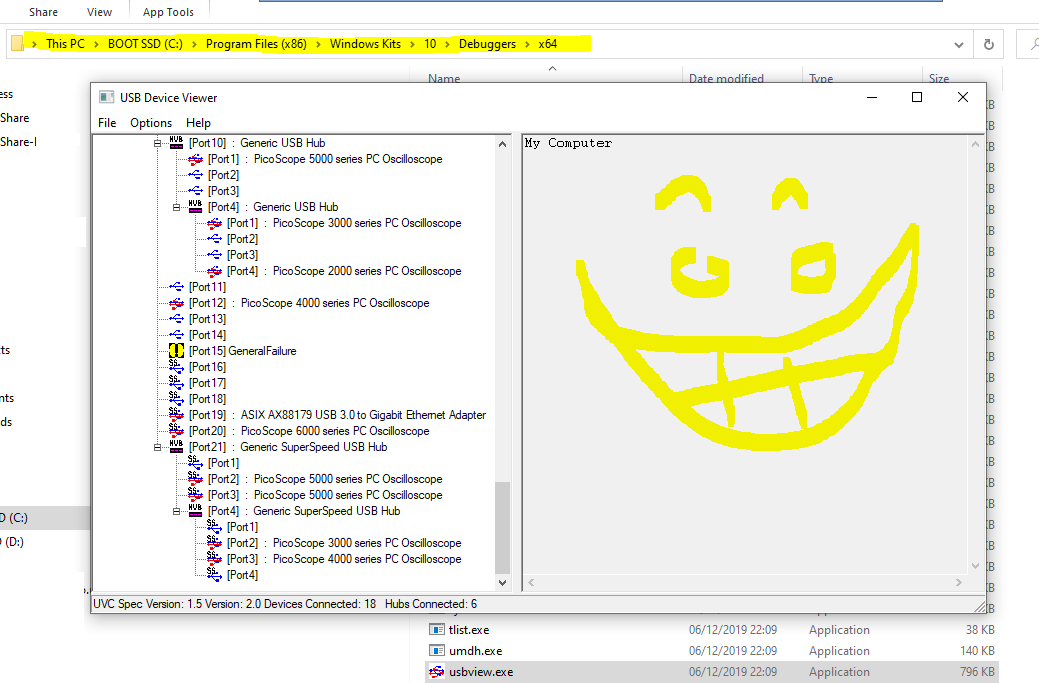The height and width of the screenshot is (683, 1039).
Task: Expand the chevron after Debuggers in breadcrumb
Action: [527, 44]
